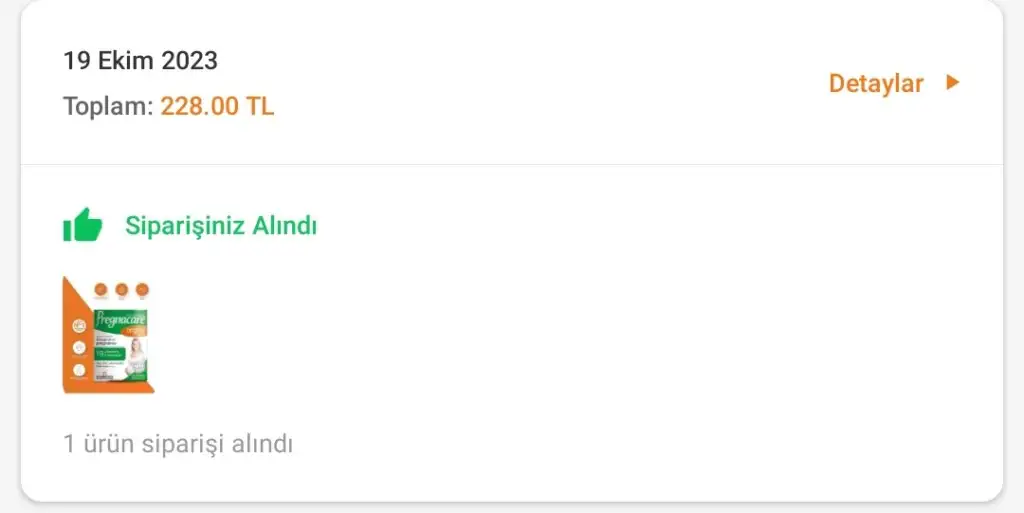The height and width of the screenshot is (513, 1024).
Task: Click the 19 Ekim 2023 order date
Action: point(140,61)
